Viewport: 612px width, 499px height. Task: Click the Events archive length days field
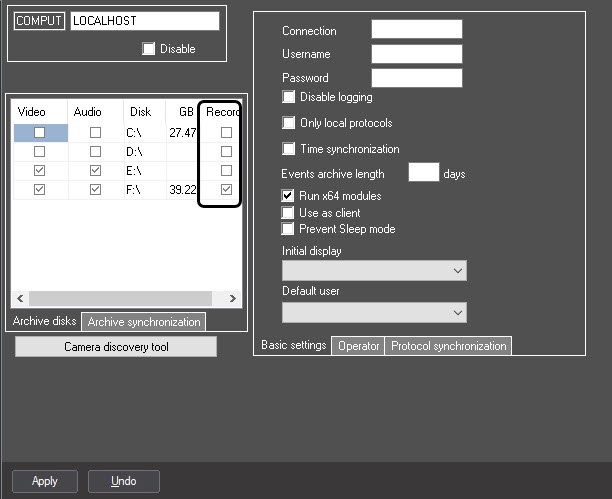[424, 173]
